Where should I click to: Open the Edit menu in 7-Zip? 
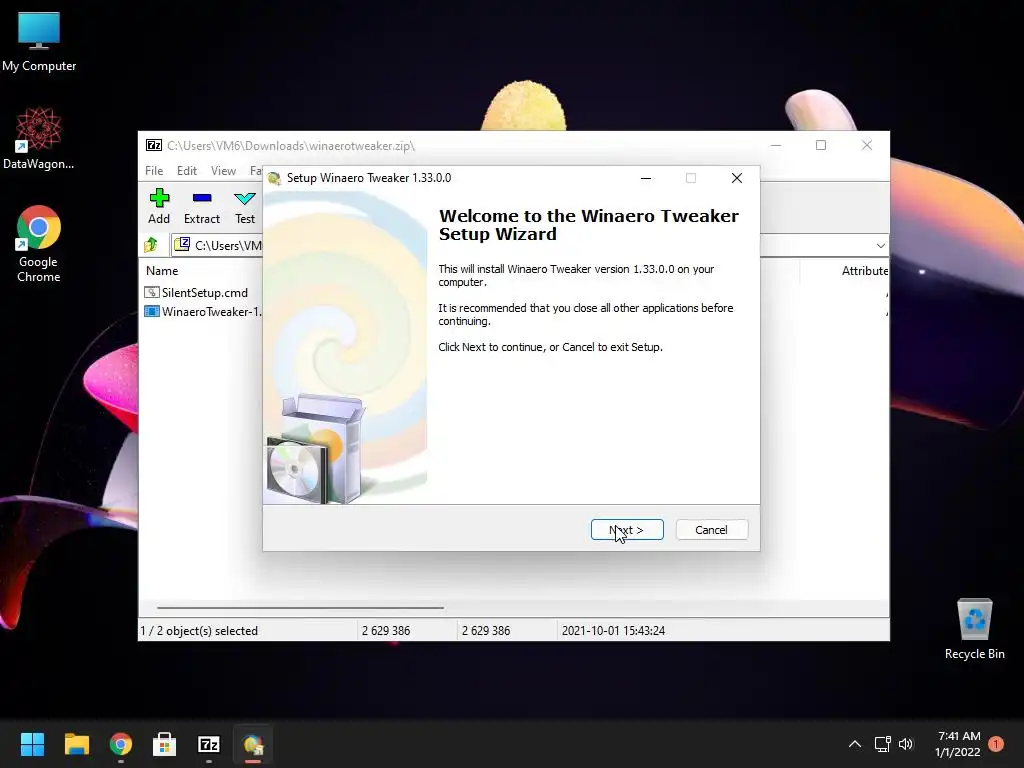pos(187,170)
